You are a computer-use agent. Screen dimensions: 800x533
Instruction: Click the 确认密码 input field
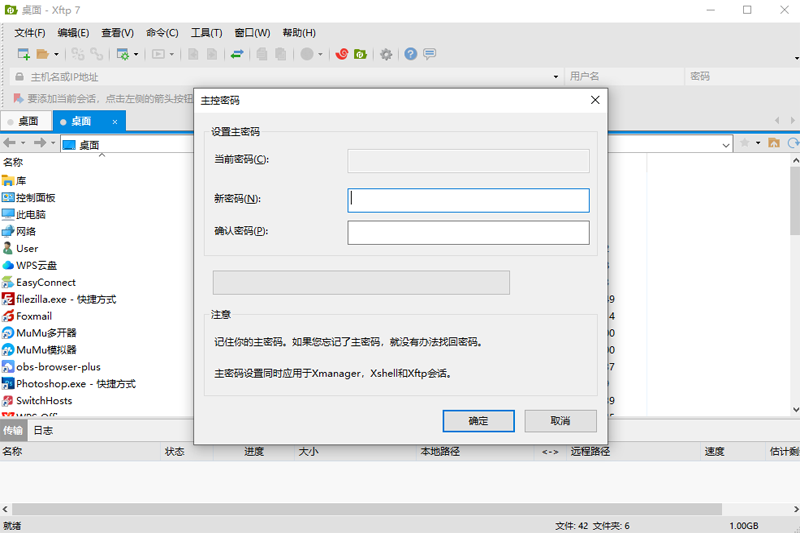click(x=468, y=233)
